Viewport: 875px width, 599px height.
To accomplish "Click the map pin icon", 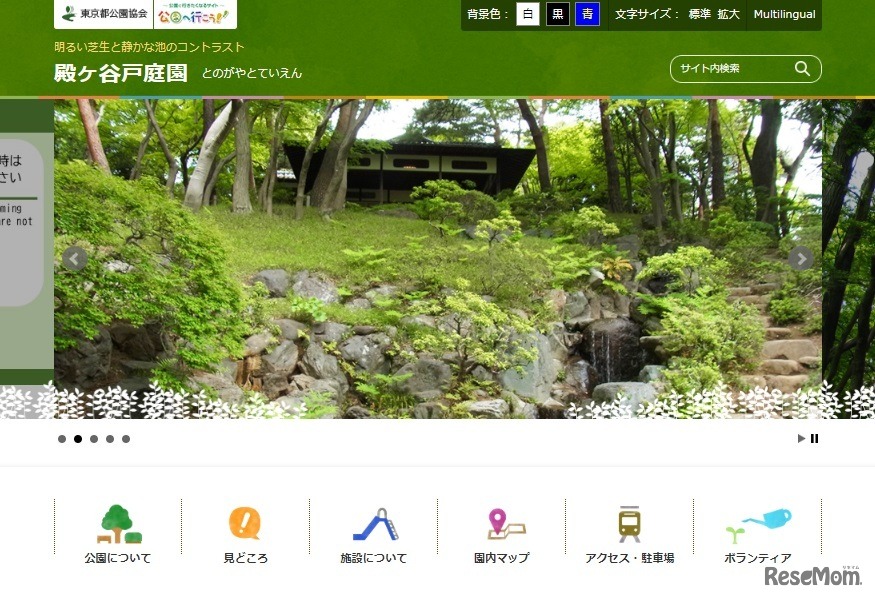I will pyautogui.click(x=505, y=524).
